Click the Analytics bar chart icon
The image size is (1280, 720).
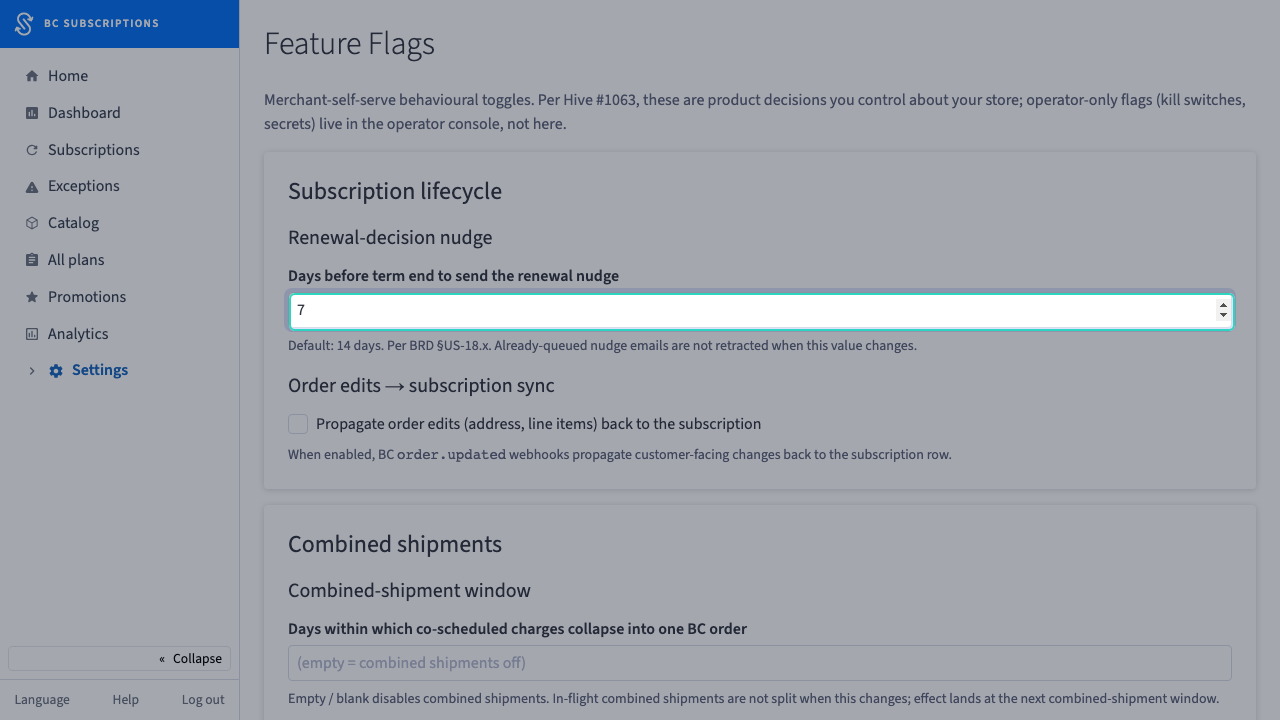[32, 334]
